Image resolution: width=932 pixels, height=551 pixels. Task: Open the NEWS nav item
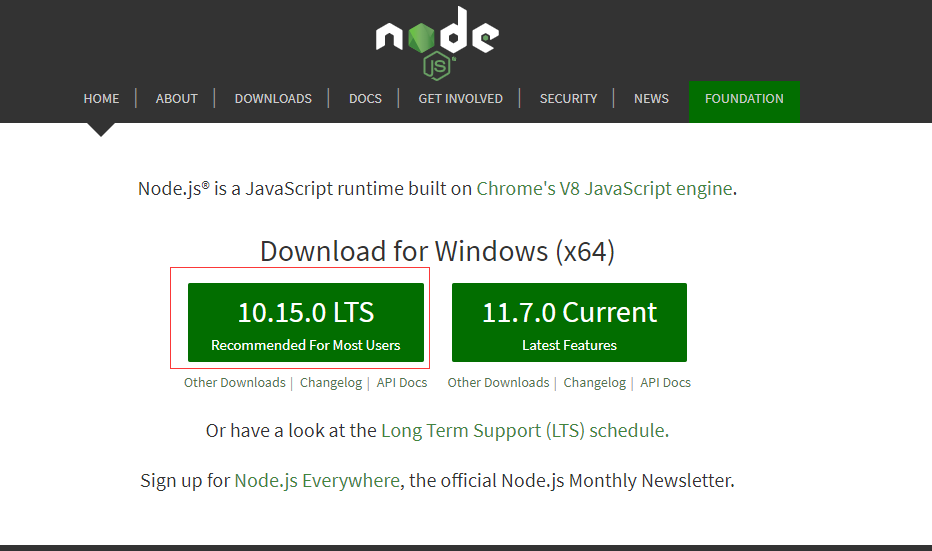point(651,99)
